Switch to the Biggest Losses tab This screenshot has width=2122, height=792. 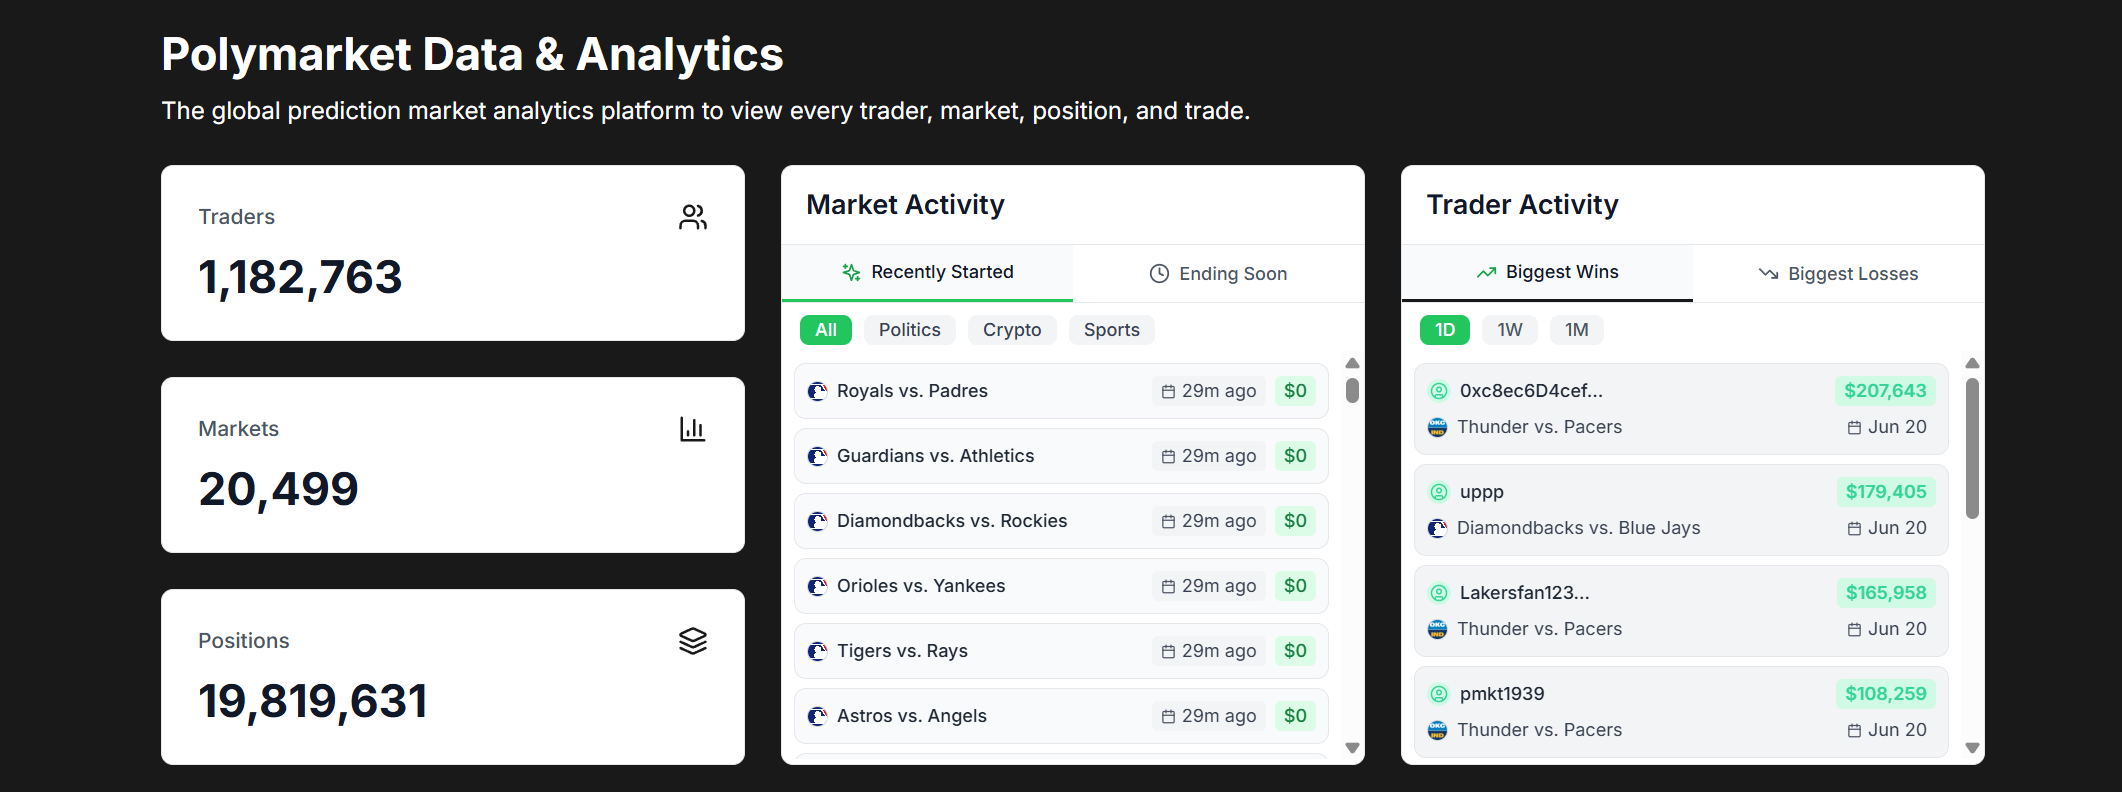point(1838,274)
